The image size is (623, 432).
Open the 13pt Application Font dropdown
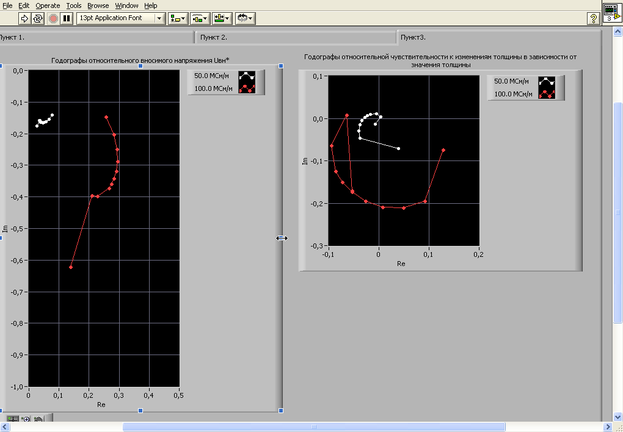121,18
